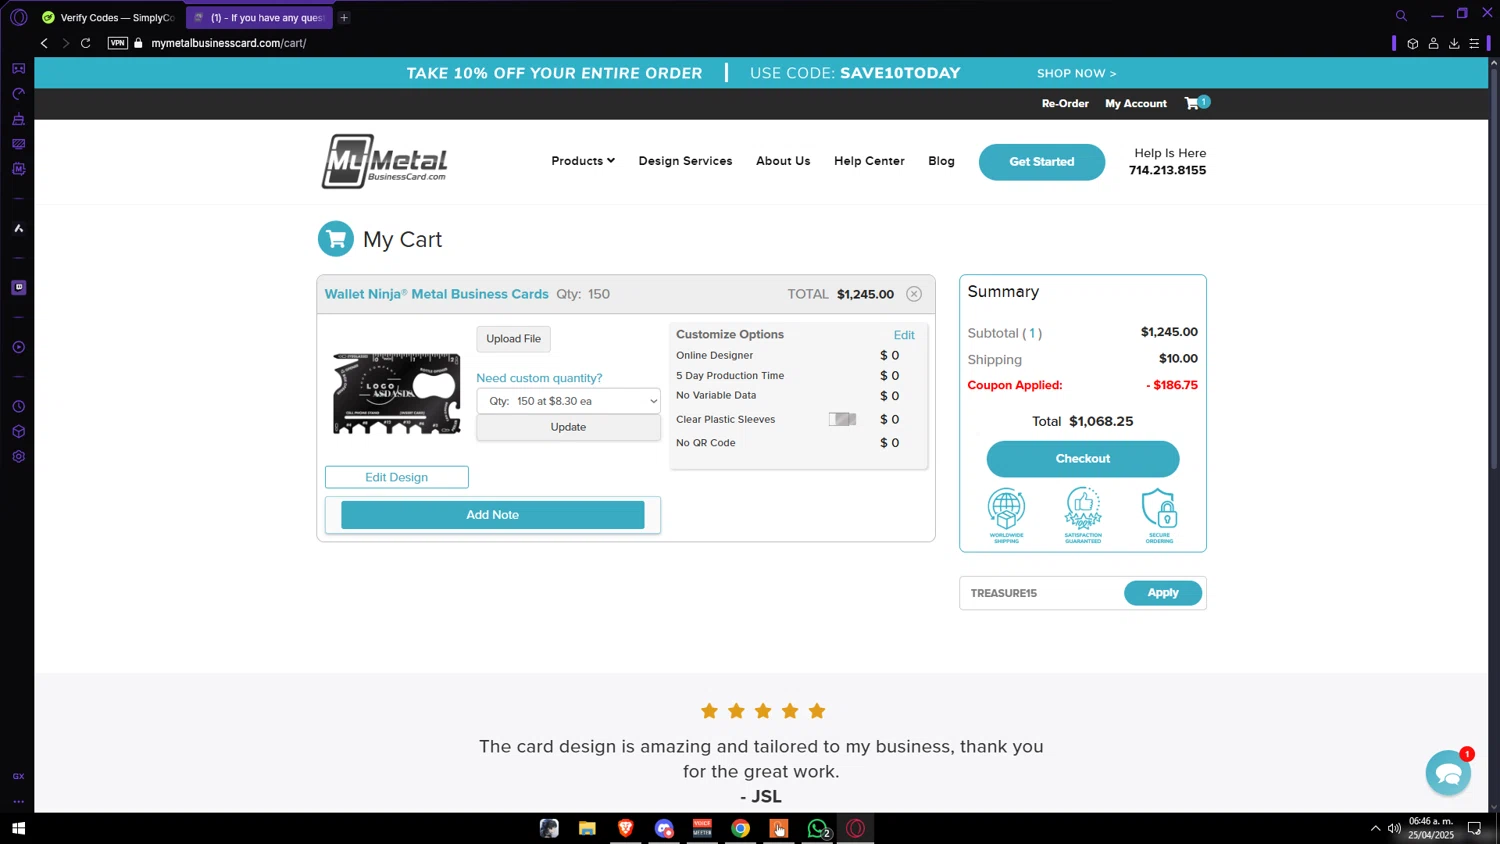Open Google Chrome from the taskbar
This screenshot has width=1500, height=844.
pyautogui.click(x=740, y=828)
